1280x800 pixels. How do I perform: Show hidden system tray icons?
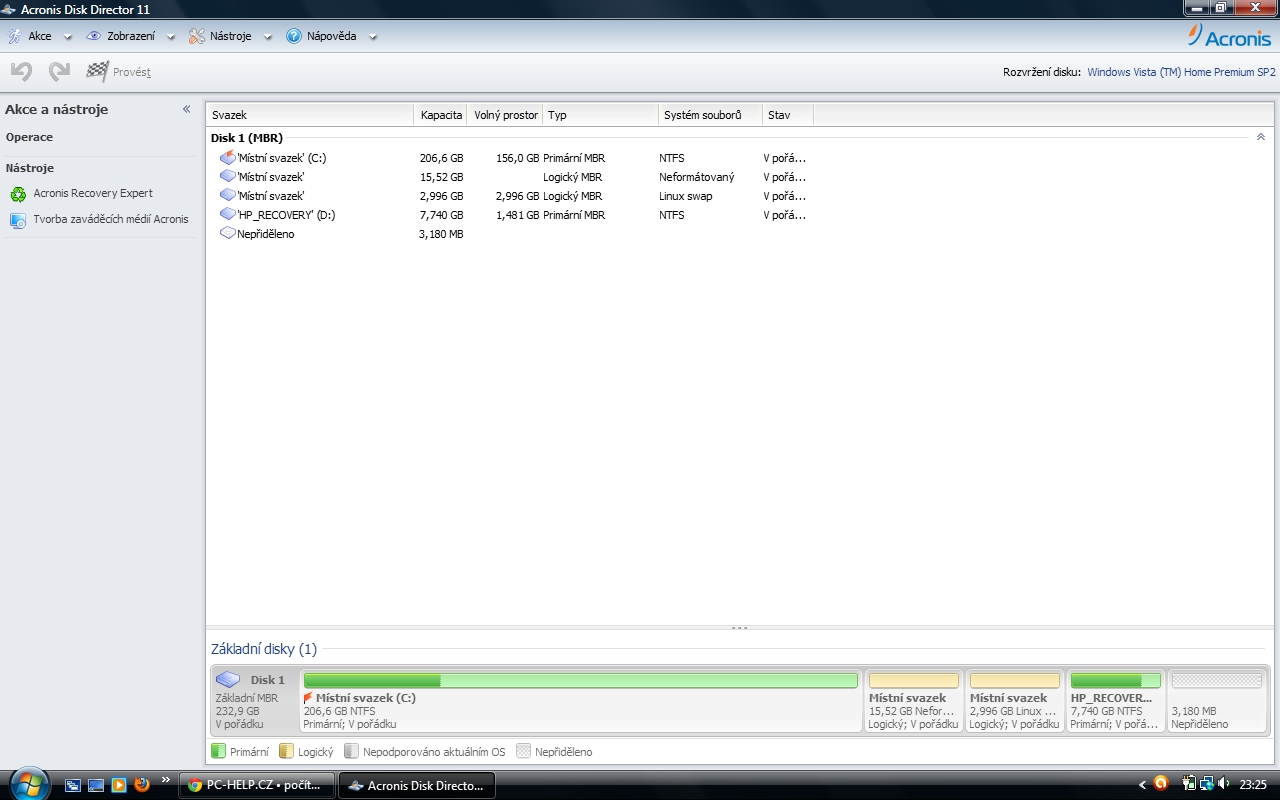tap(1142, 785)
